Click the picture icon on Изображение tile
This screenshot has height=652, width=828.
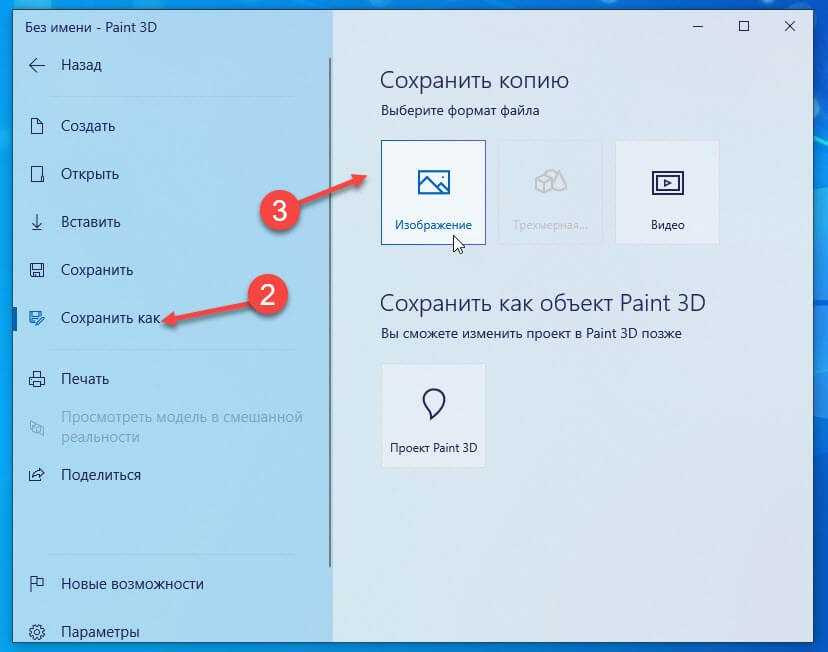[434, 182]
